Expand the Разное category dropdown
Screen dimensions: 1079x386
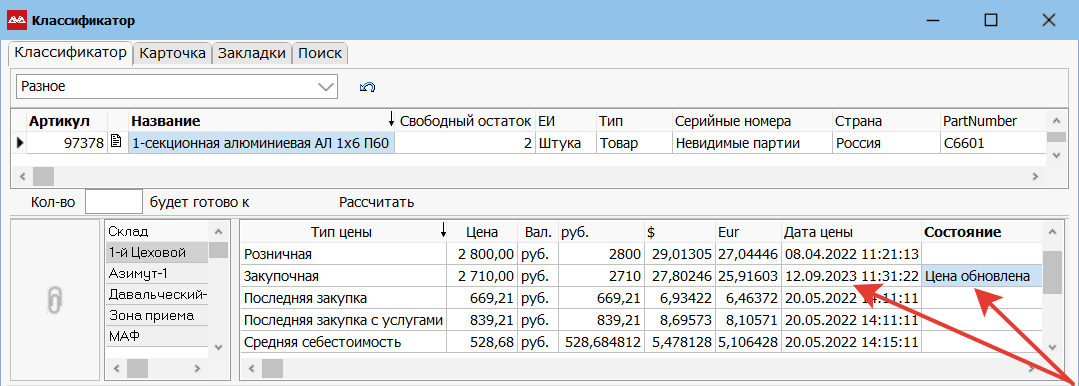325,87
